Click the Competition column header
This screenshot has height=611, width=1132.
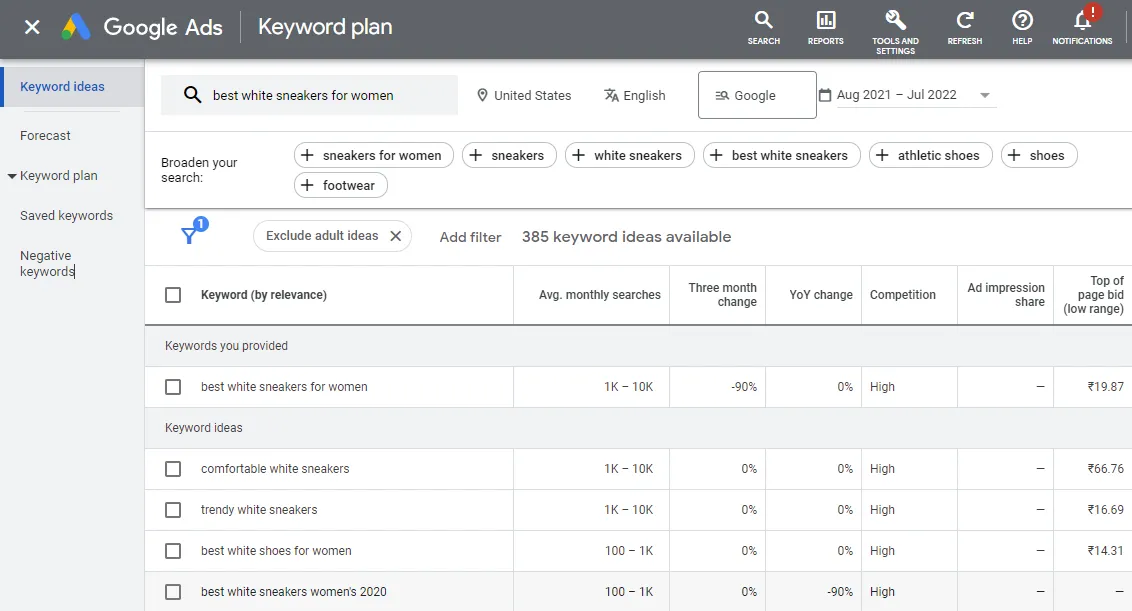click(x=902, y=295)
